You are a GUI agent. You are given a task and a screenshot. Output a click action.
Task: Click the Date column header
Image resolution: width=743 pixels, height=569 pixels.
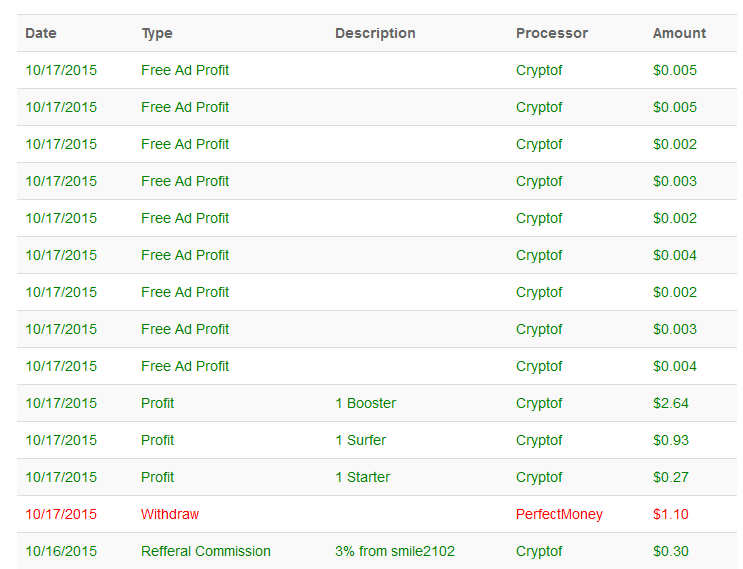(41, 33)
